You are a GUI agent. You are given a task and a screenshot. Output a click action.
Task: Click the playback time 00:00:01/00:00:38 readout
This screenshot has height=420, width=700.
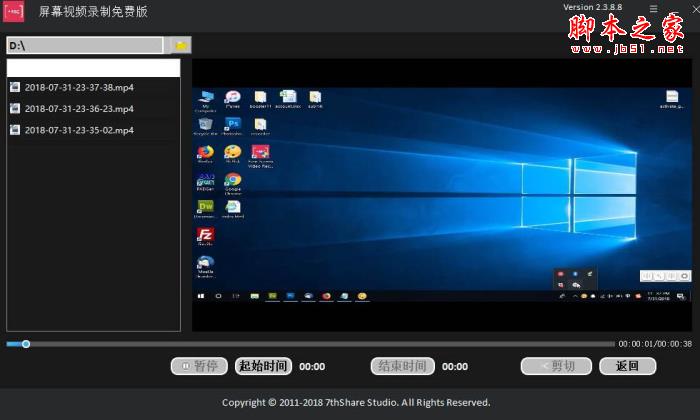click(x=655, y=344)
